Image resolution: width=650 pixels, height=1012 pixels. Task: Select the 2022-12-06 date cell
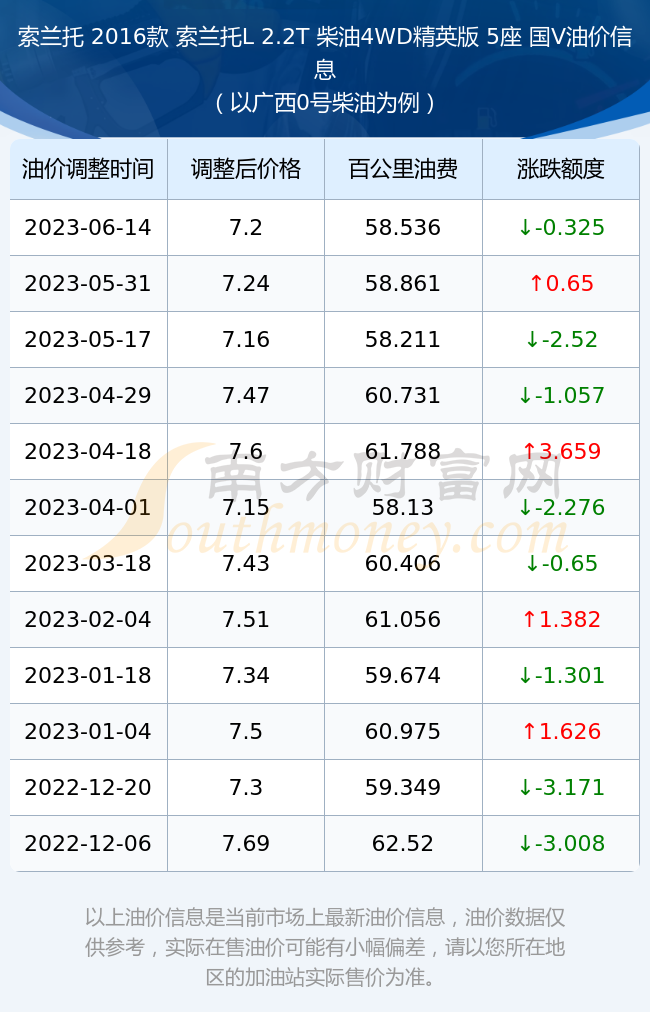[88, 843]
